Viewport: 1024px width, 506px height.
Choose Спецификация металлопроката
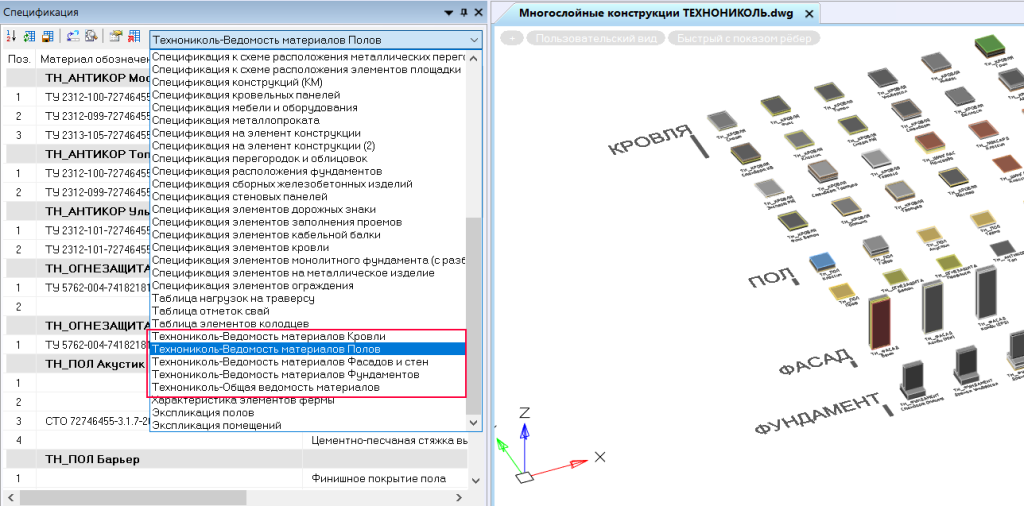coord(308,120)
